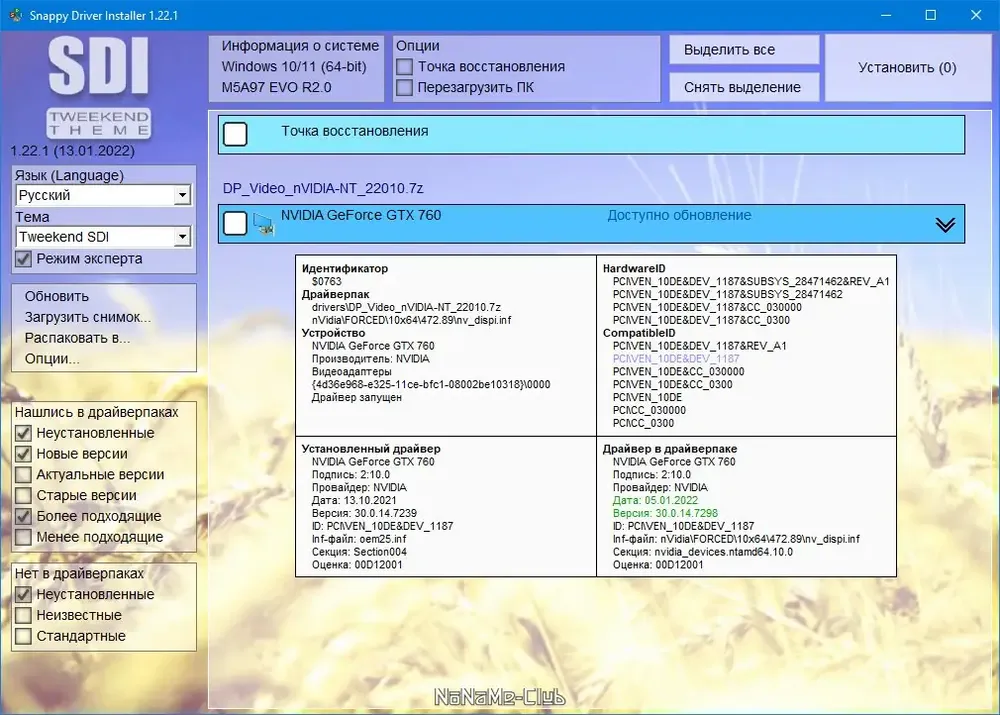This screenshot has width=1000, height=715.
Task: Maximize the Snappy Driver Installer window
Action: (930, 15)
